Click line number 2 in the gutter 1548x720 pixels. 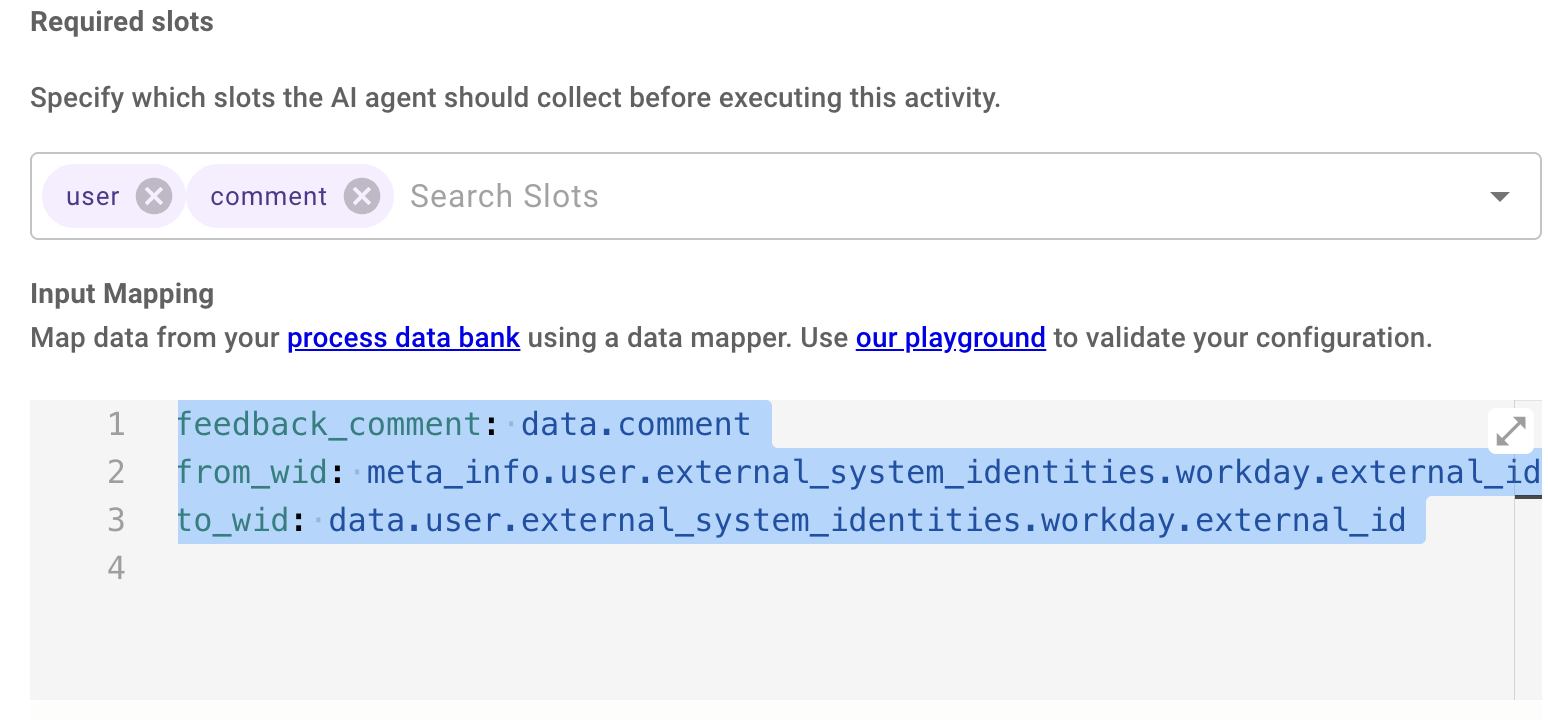[x=116, y=472]
